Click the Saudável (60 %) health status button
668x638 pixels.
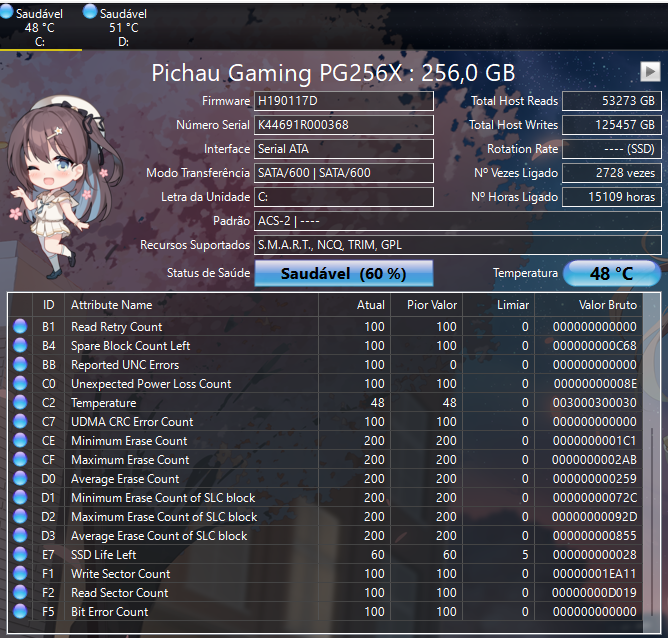(x=344, y=273)
